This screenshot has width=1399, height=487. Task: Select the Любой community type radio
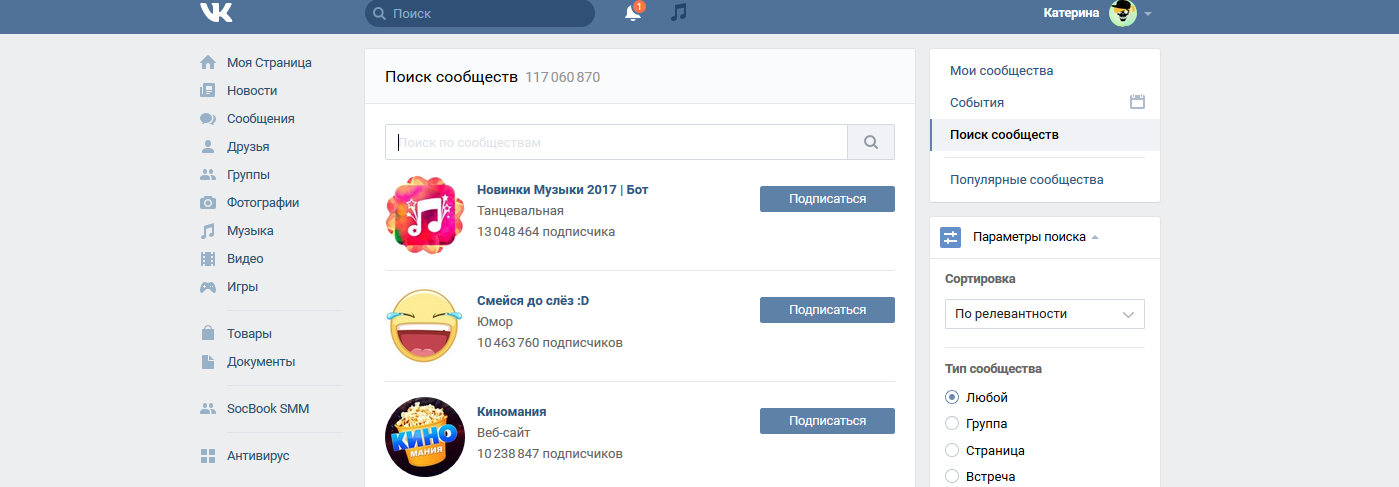[x=952, y=397]
